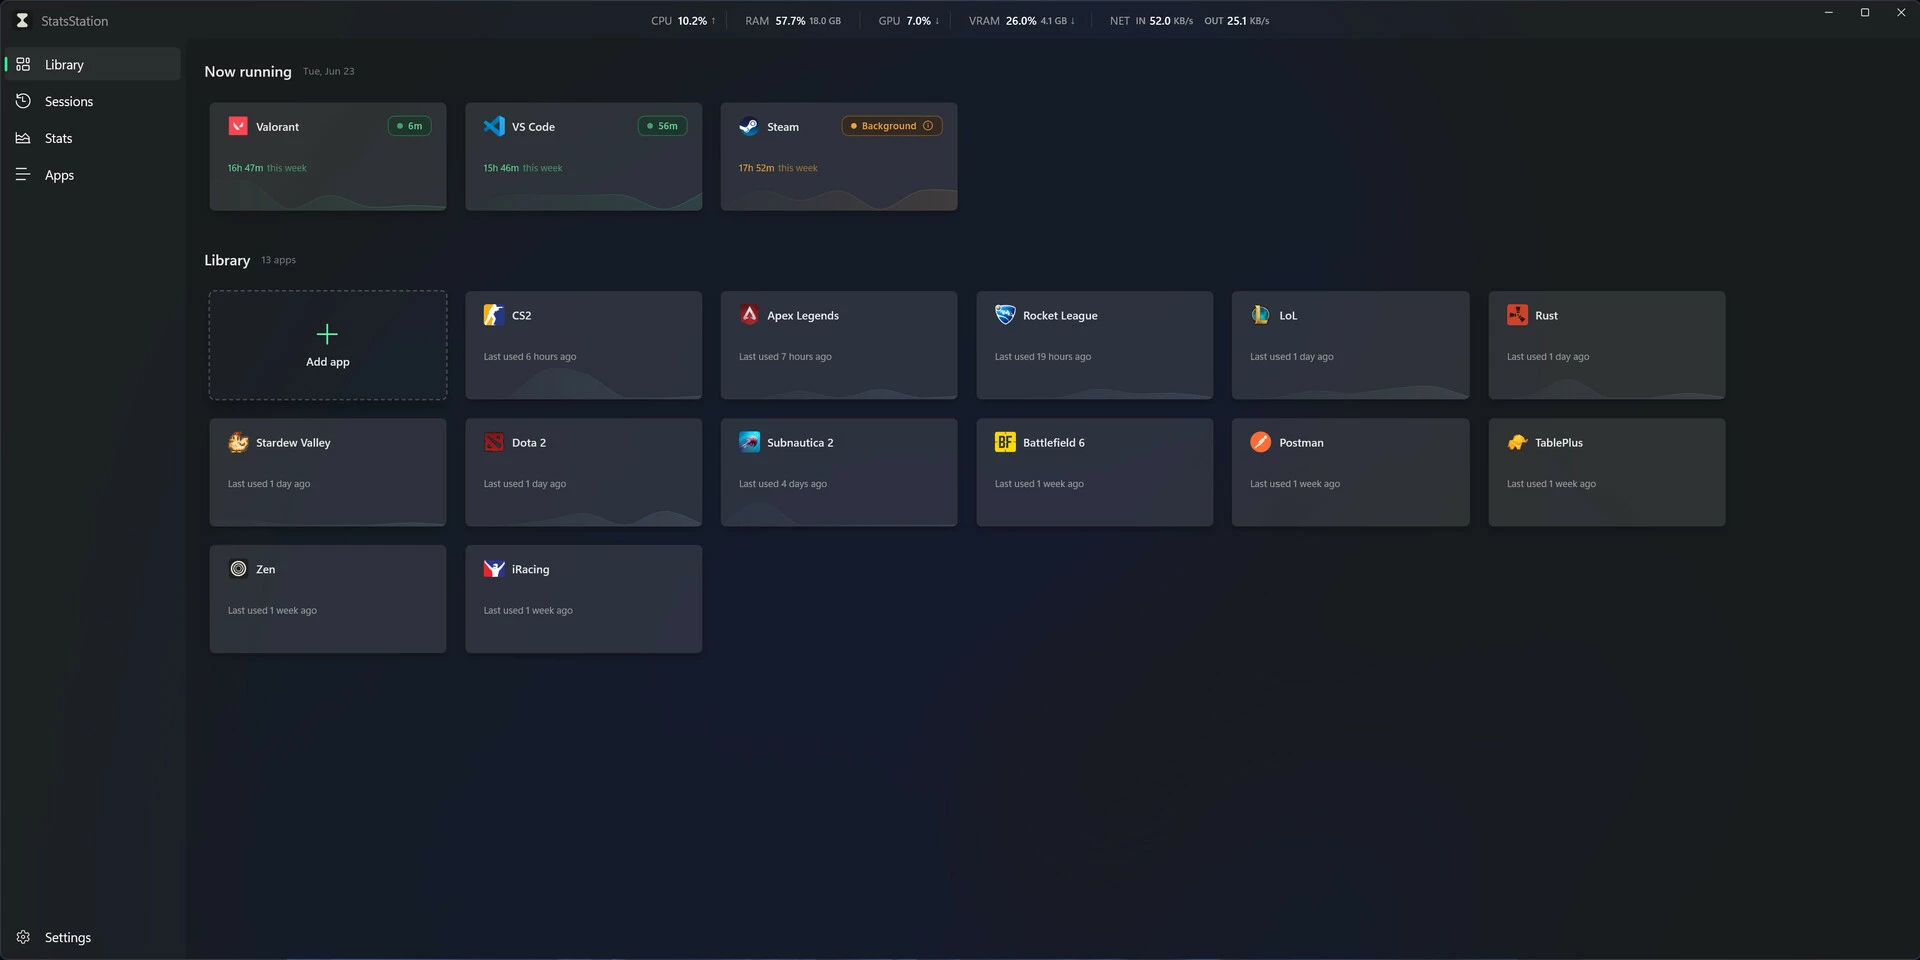Click the Settings gear icon
This screenshot has height=960, width=1920.
(23, 937)
